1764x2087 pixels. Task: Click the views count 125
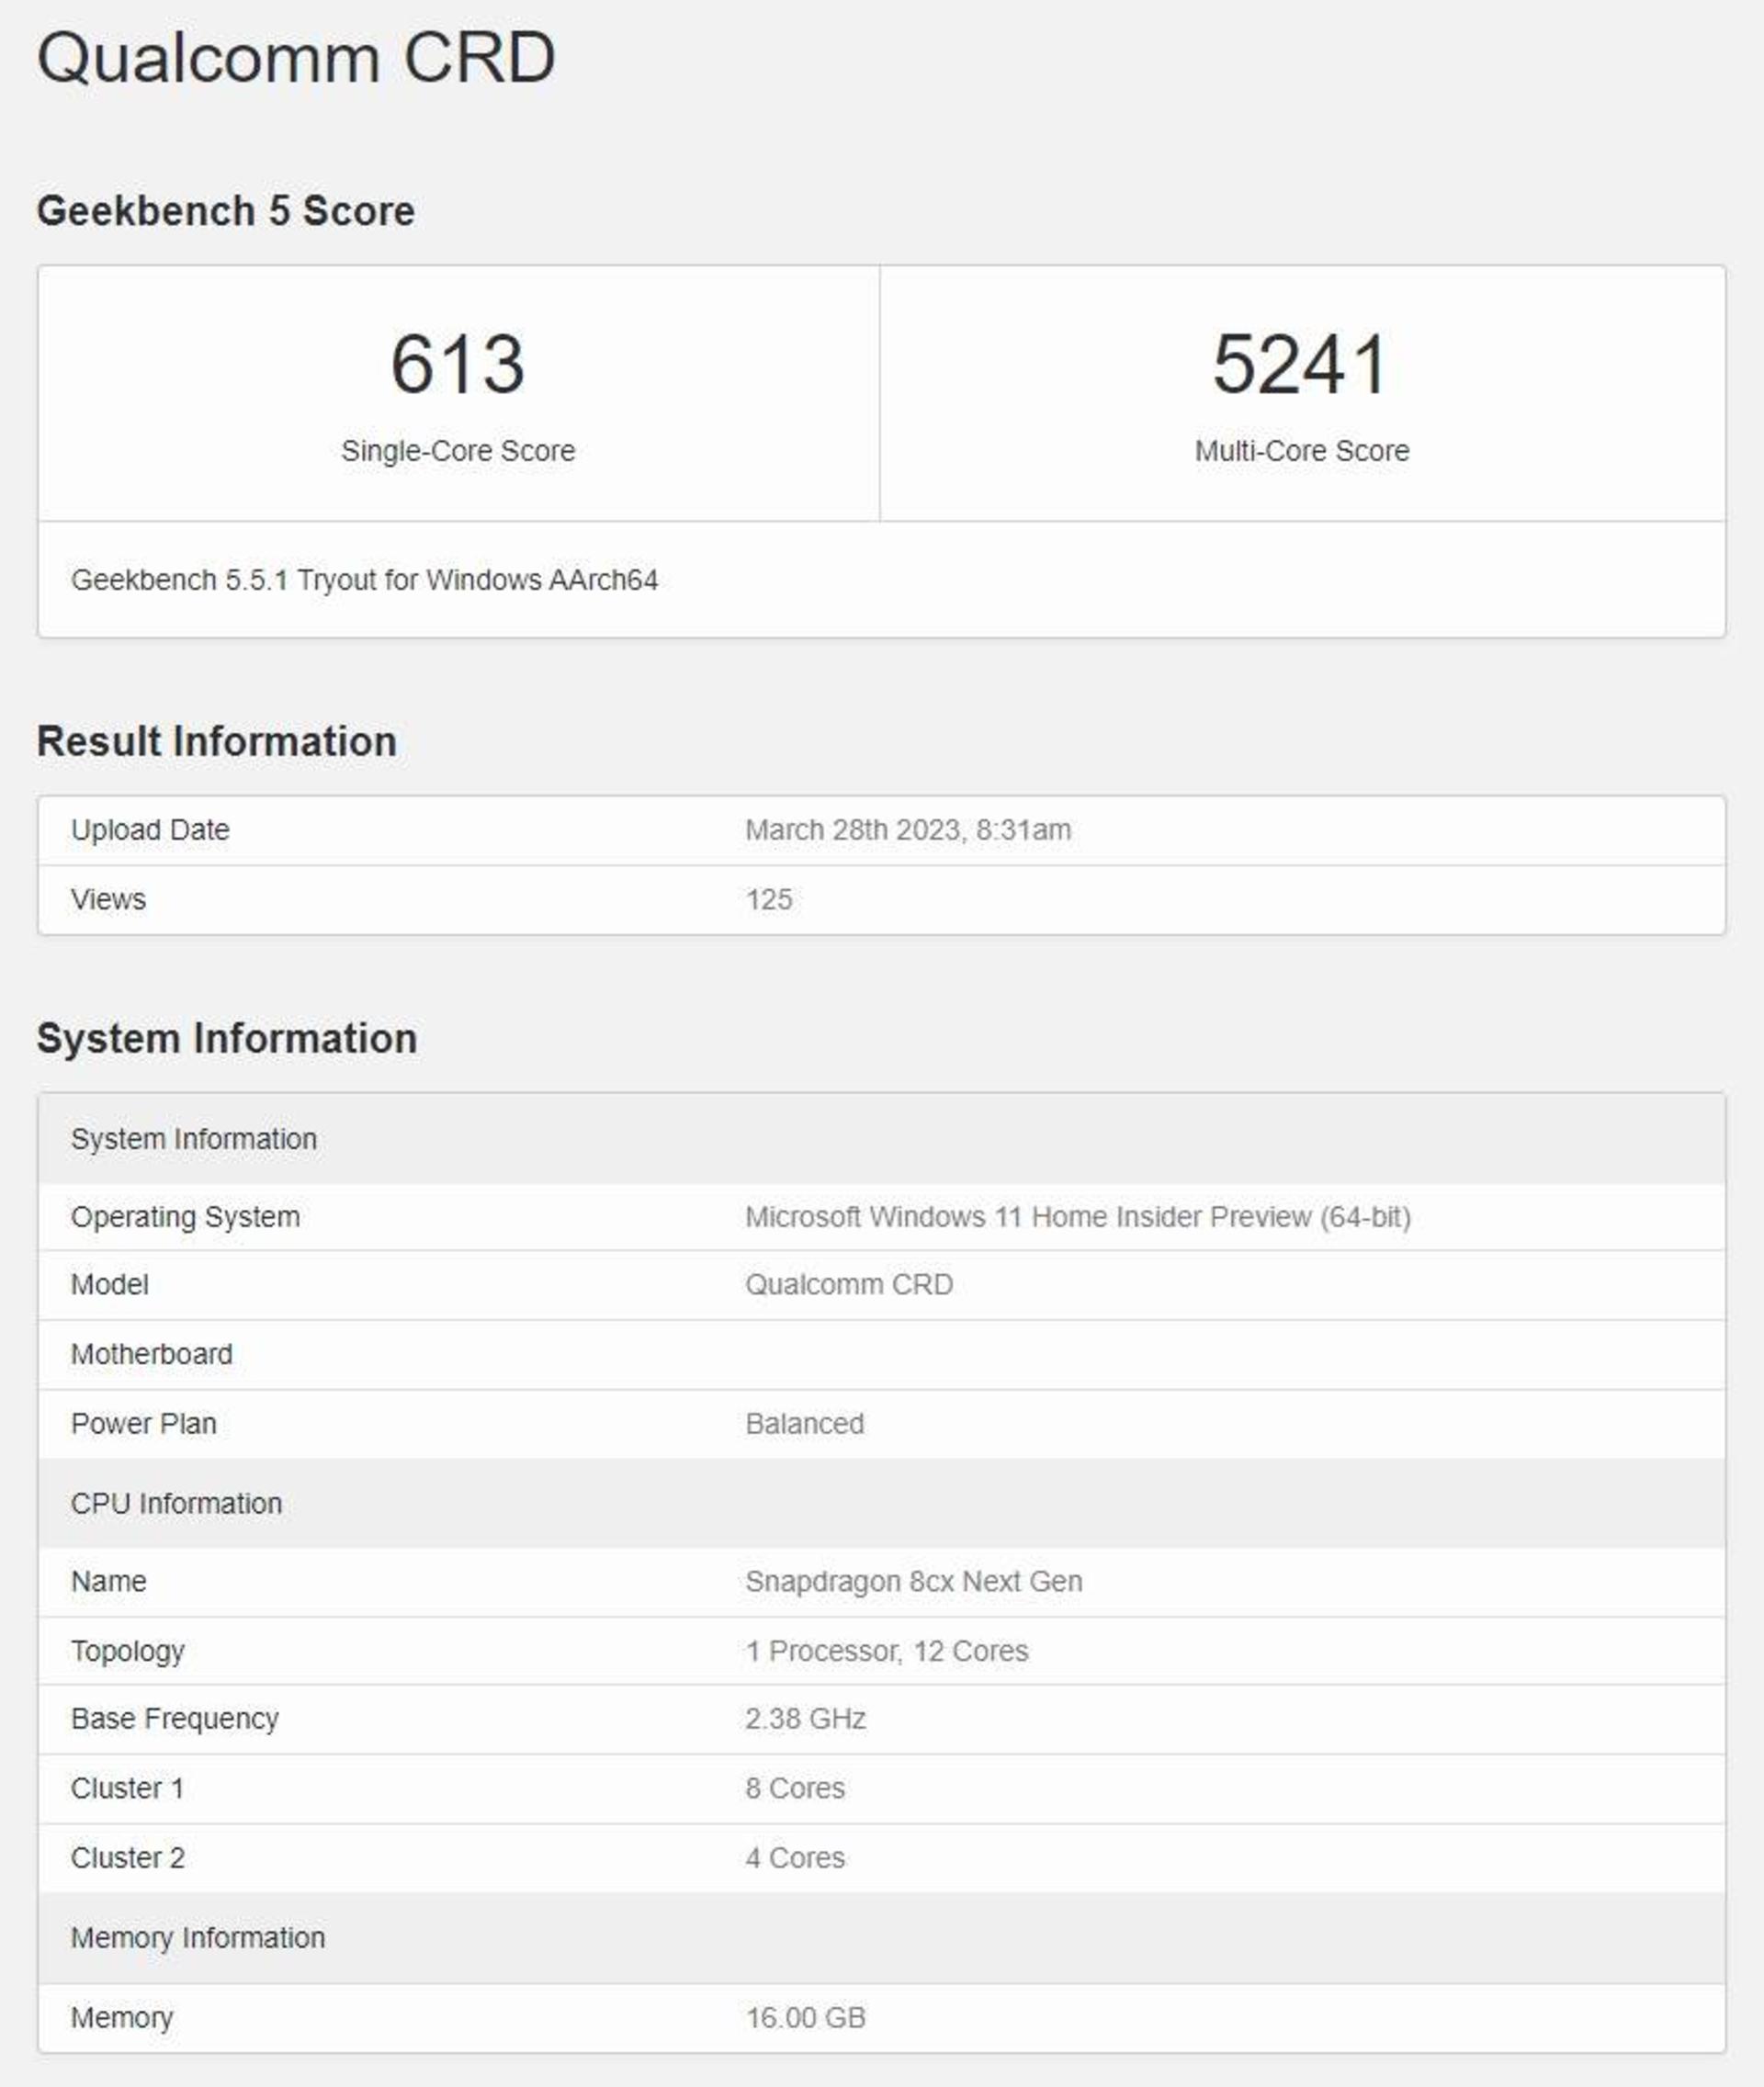click(x=769, y=899)
